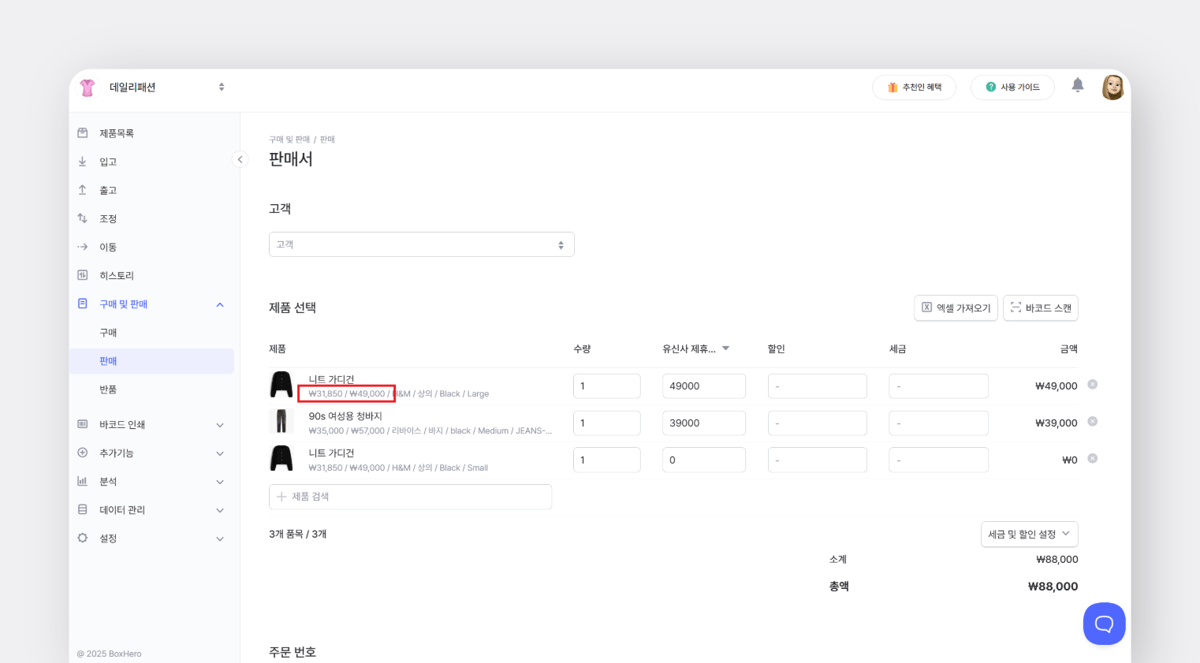
Task: Click the 엑셀 가져오기 button
Action: coord(954,308)
